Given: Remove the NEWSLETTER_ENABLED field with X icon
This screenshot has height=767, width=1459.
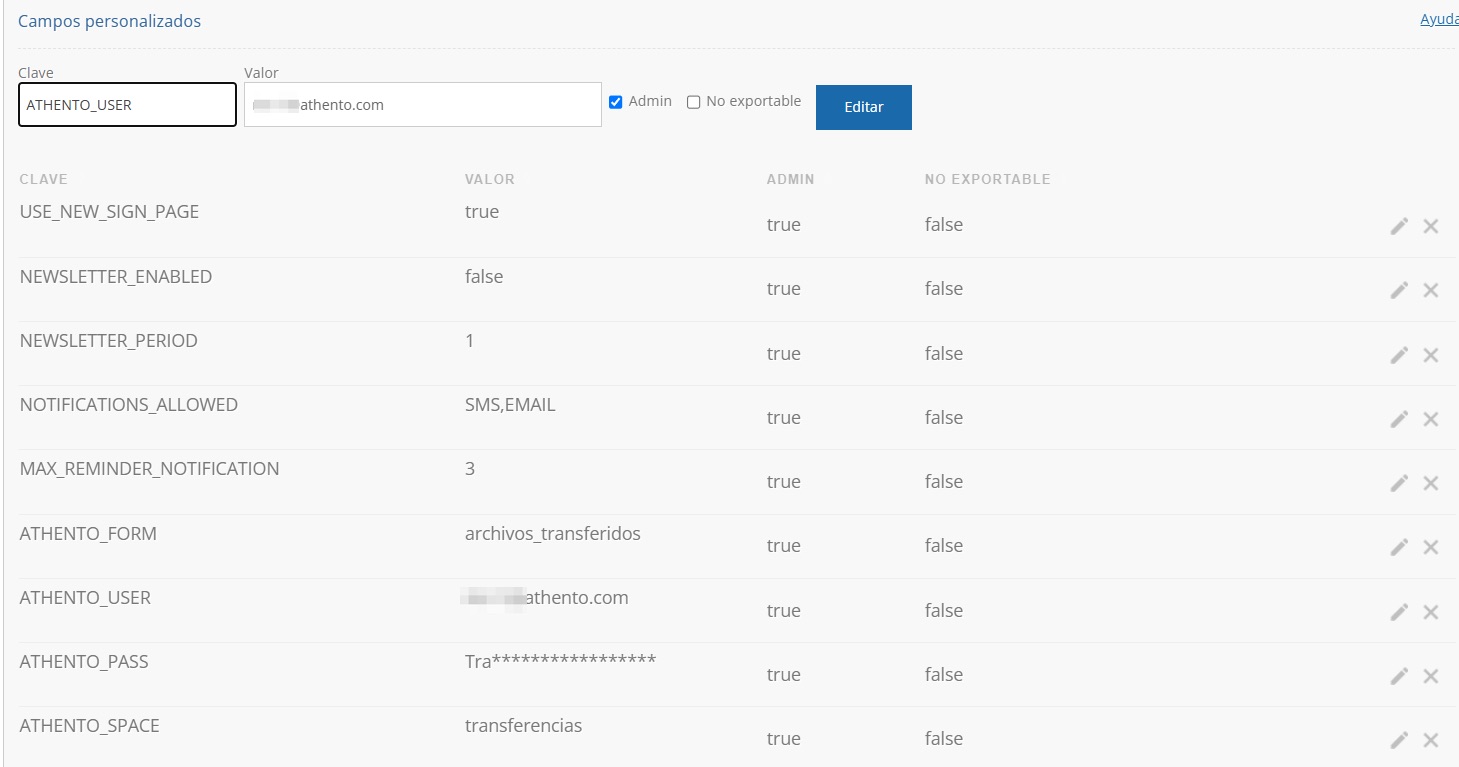Looking at the screenshot, I should 1431,290.
